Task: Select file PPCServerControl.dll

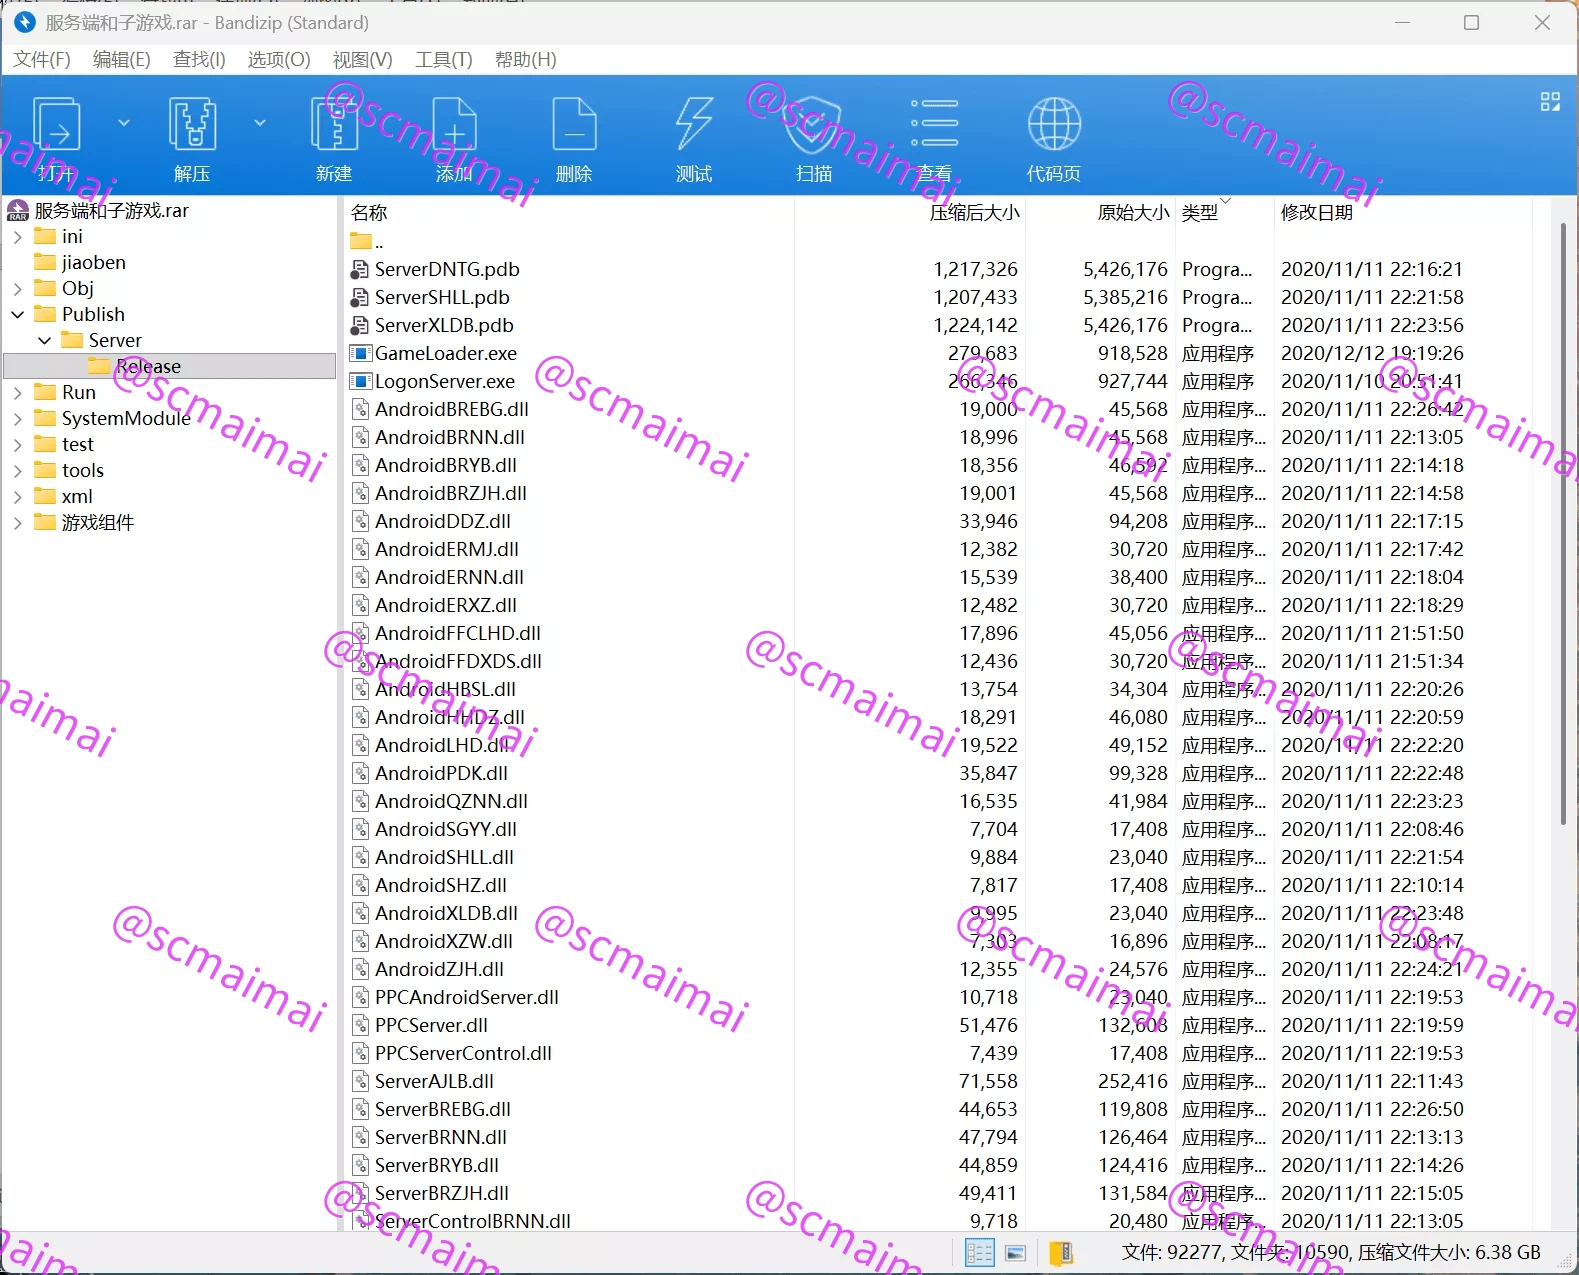Action: pyautogui.click(x=464, y=1053)
